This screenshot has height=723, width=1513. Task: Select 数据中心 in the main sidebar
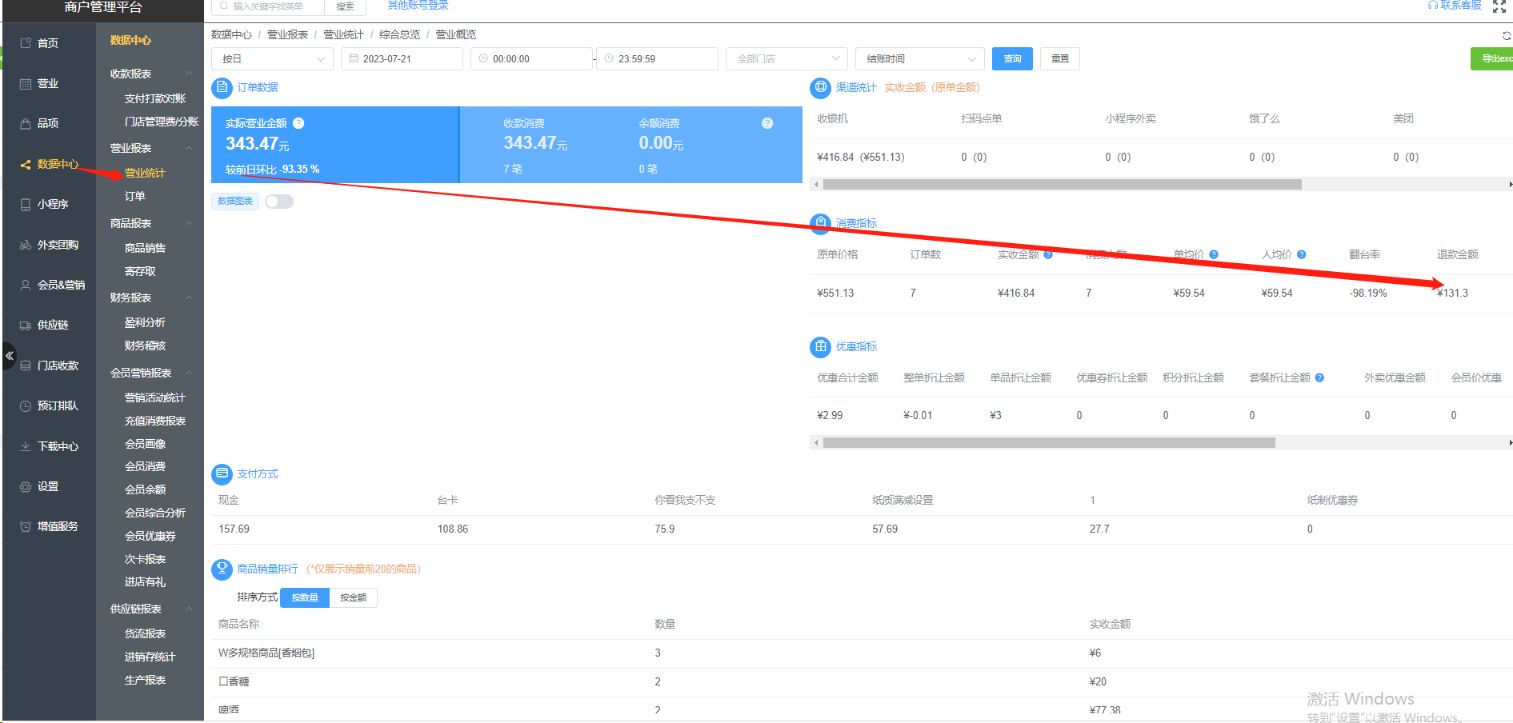click(x=48, y=164)
